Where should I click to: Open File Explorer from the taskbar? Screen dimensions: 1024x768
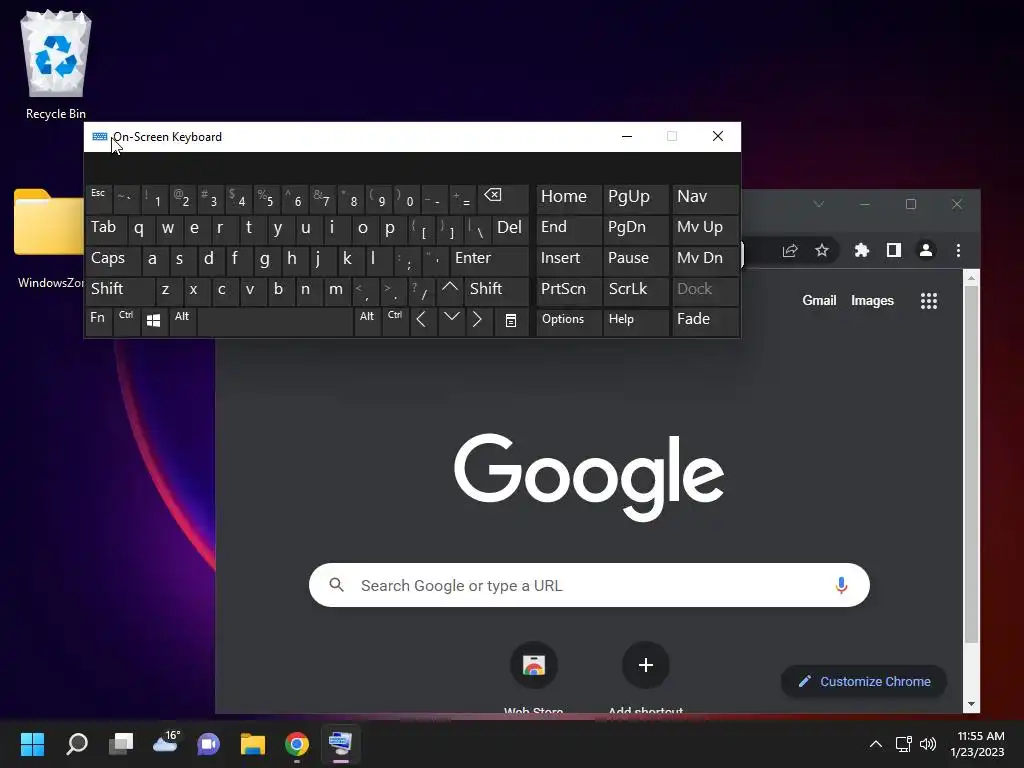pyautogui.click(x=253, y=744)
